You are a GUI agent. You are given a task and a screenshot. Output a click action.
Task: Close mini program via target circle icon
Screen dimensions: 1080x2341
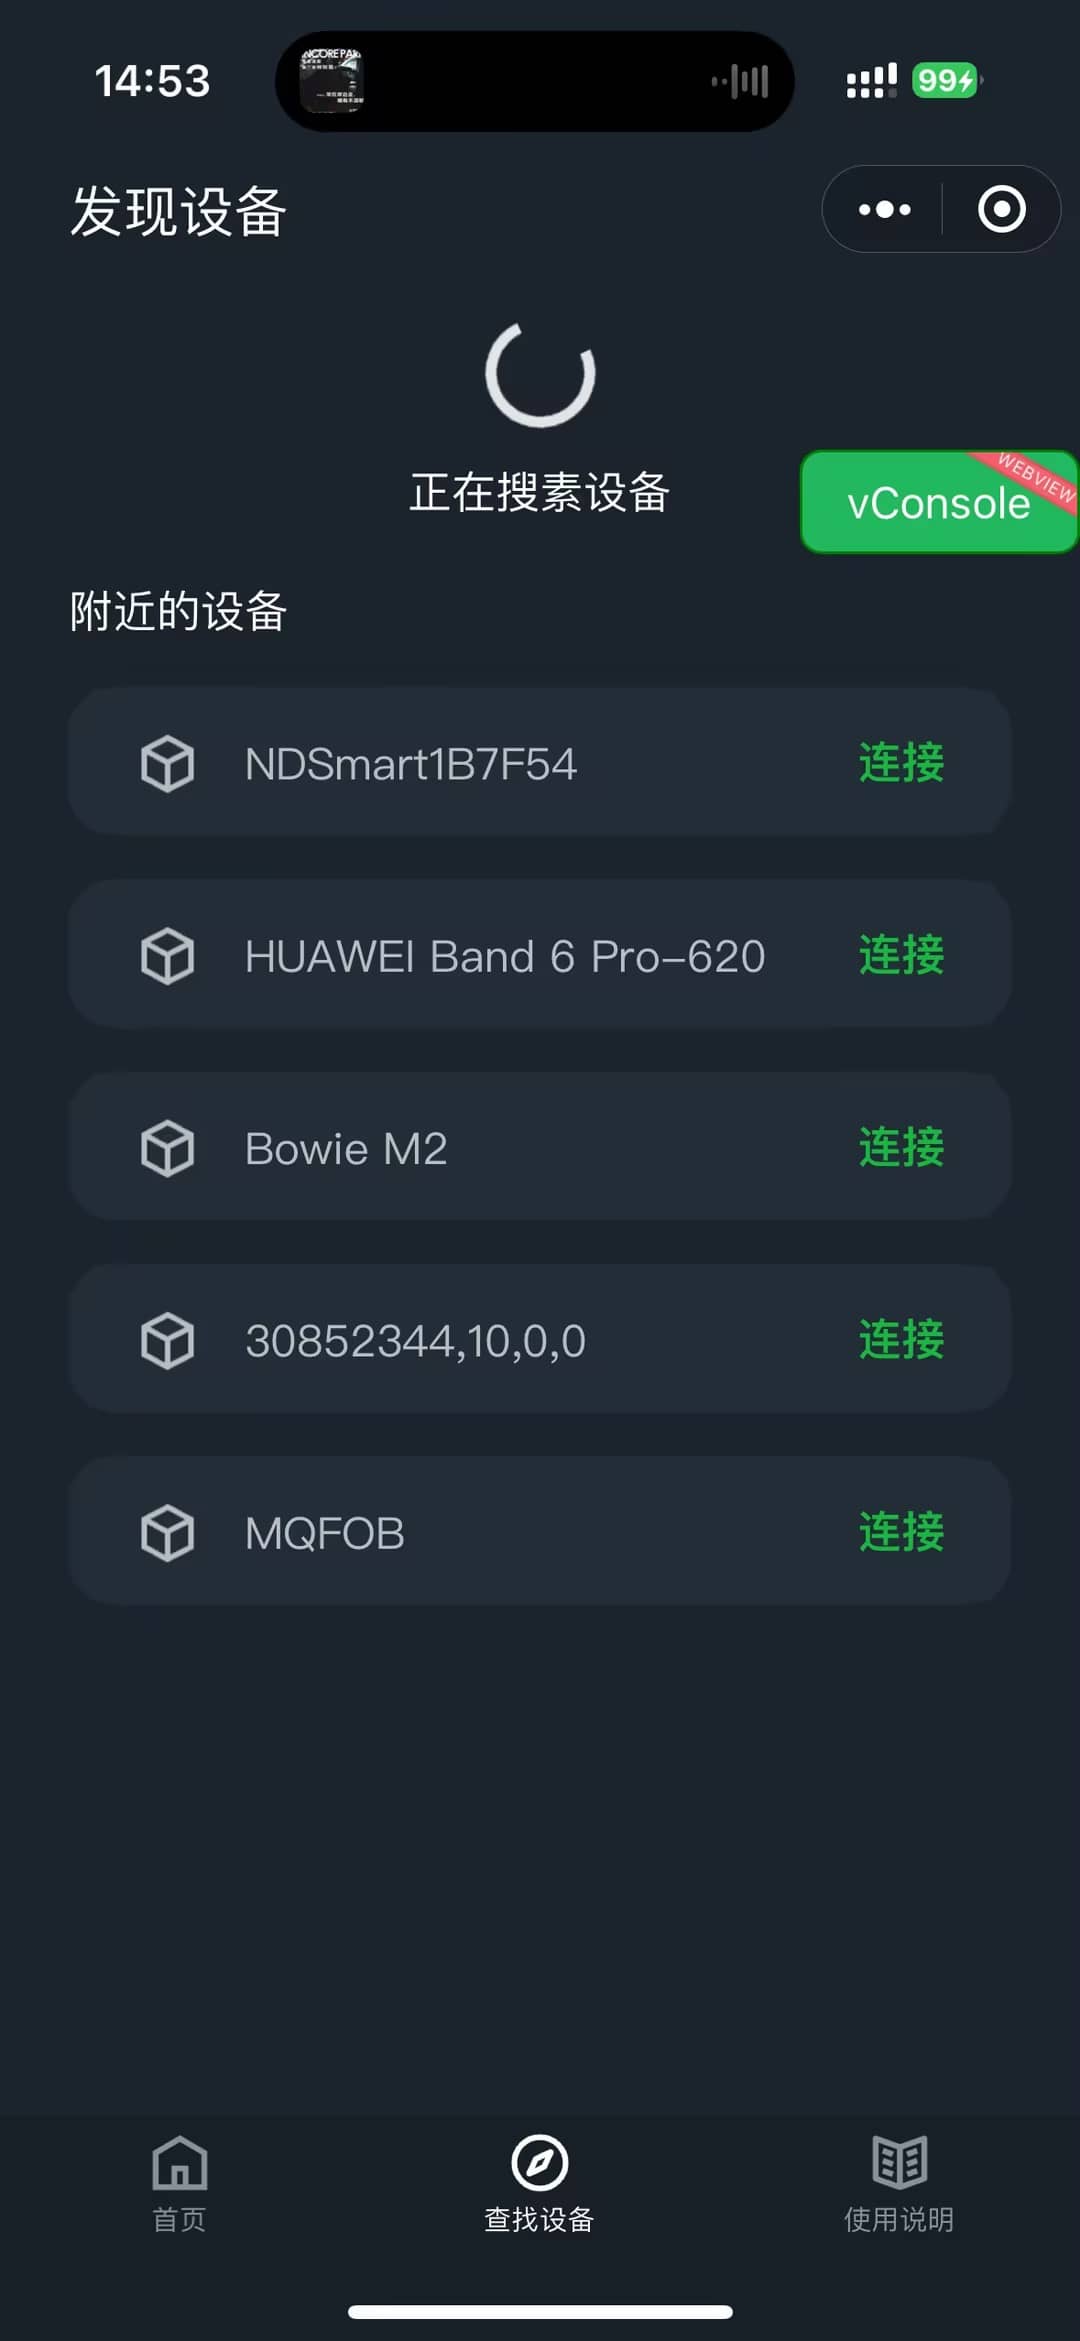[x=1001, y=209]
